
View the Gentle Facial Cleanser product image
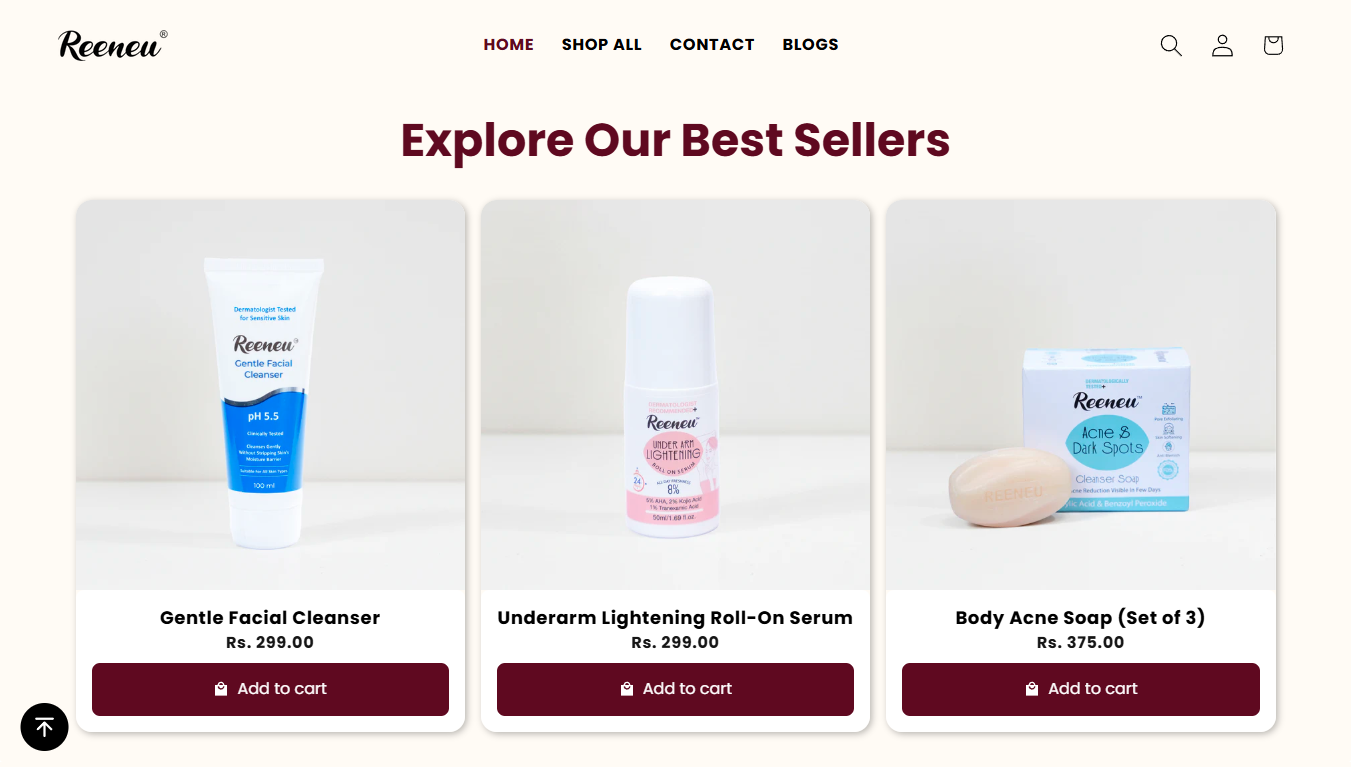tap(270, 395)
